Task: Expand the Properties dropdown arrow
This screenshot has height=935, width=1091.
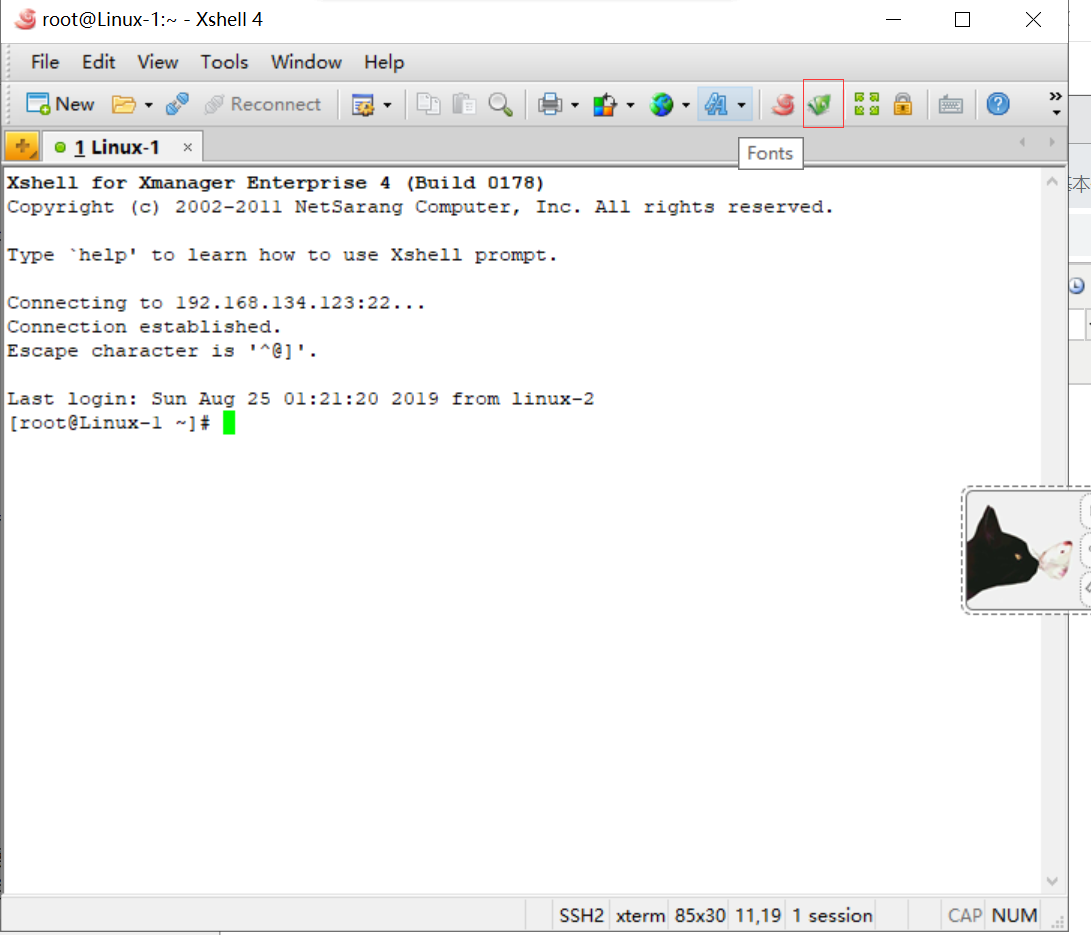Action: point(388,105)
